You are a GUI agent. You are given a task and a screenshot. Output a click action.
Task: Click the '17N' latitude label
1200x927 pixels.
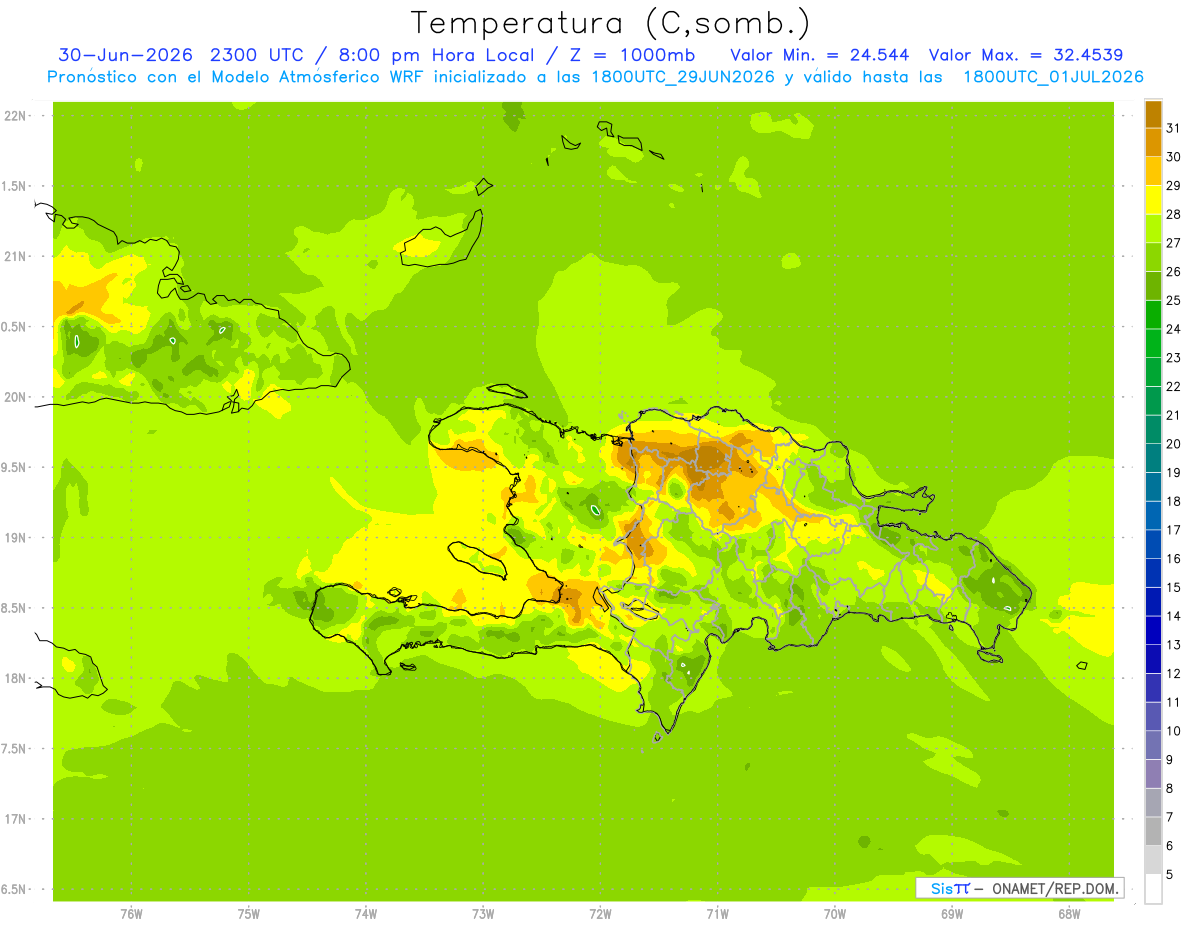pos(16,820)
